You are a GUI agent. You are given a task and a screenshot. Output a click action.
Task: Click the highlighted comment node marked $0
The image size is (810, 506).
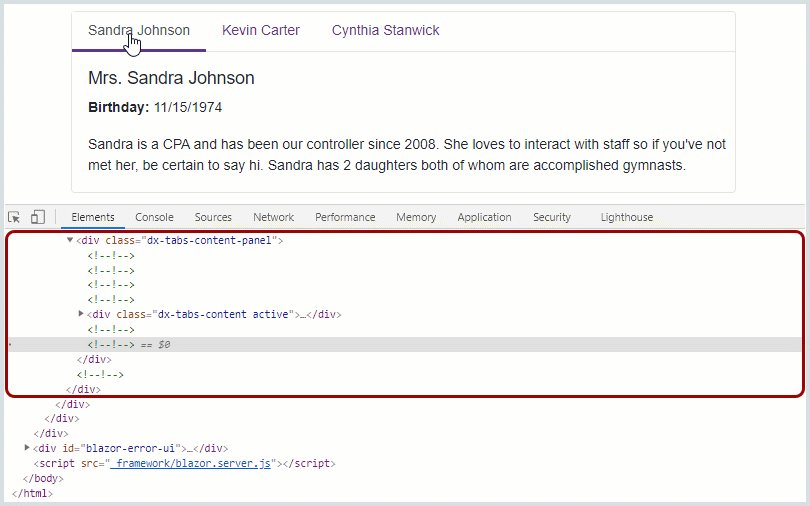(x=111, y=344)
